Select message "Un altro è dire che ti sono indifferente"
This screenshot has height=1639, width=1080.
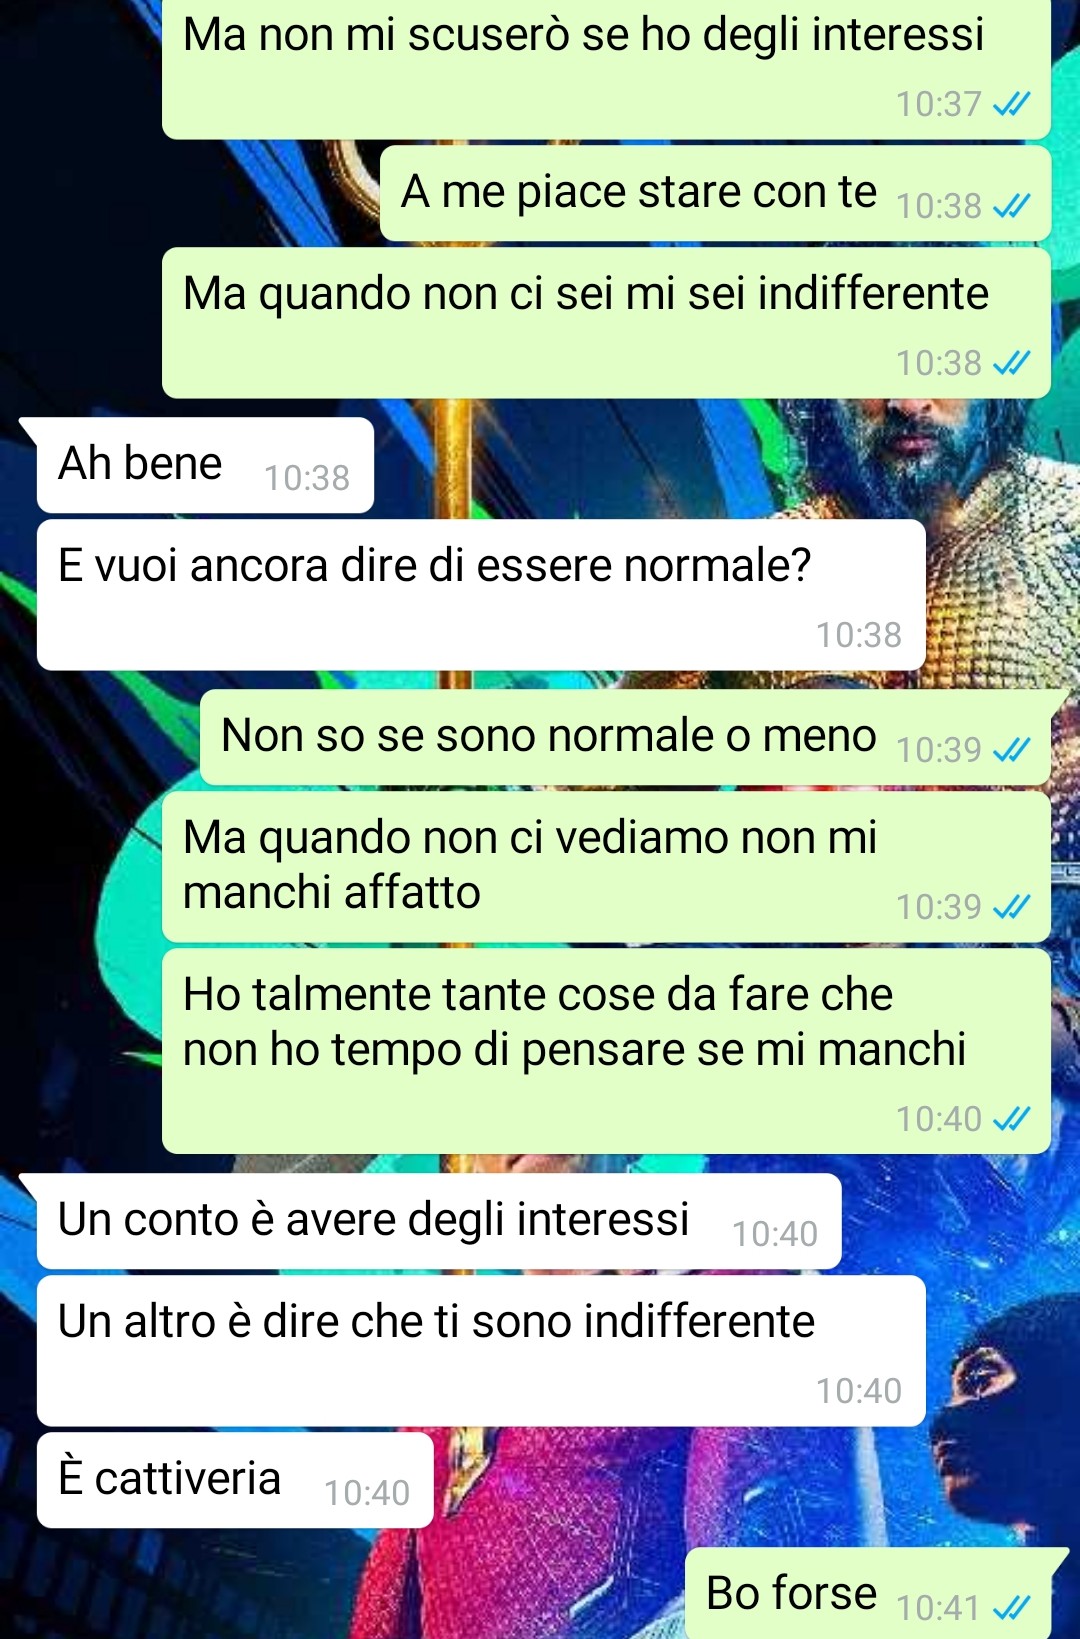click(481, 1350)
